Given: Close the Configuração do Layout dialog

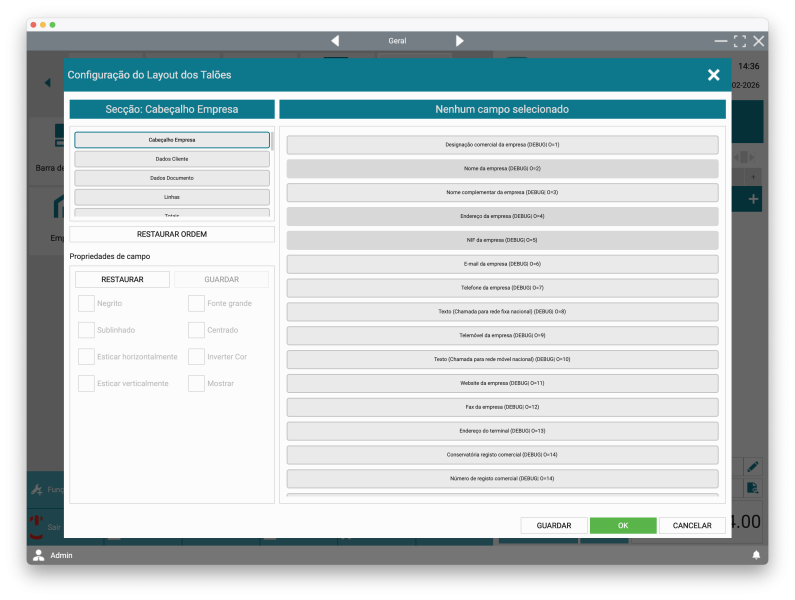Looking at the screenshot, I should 713,75.
